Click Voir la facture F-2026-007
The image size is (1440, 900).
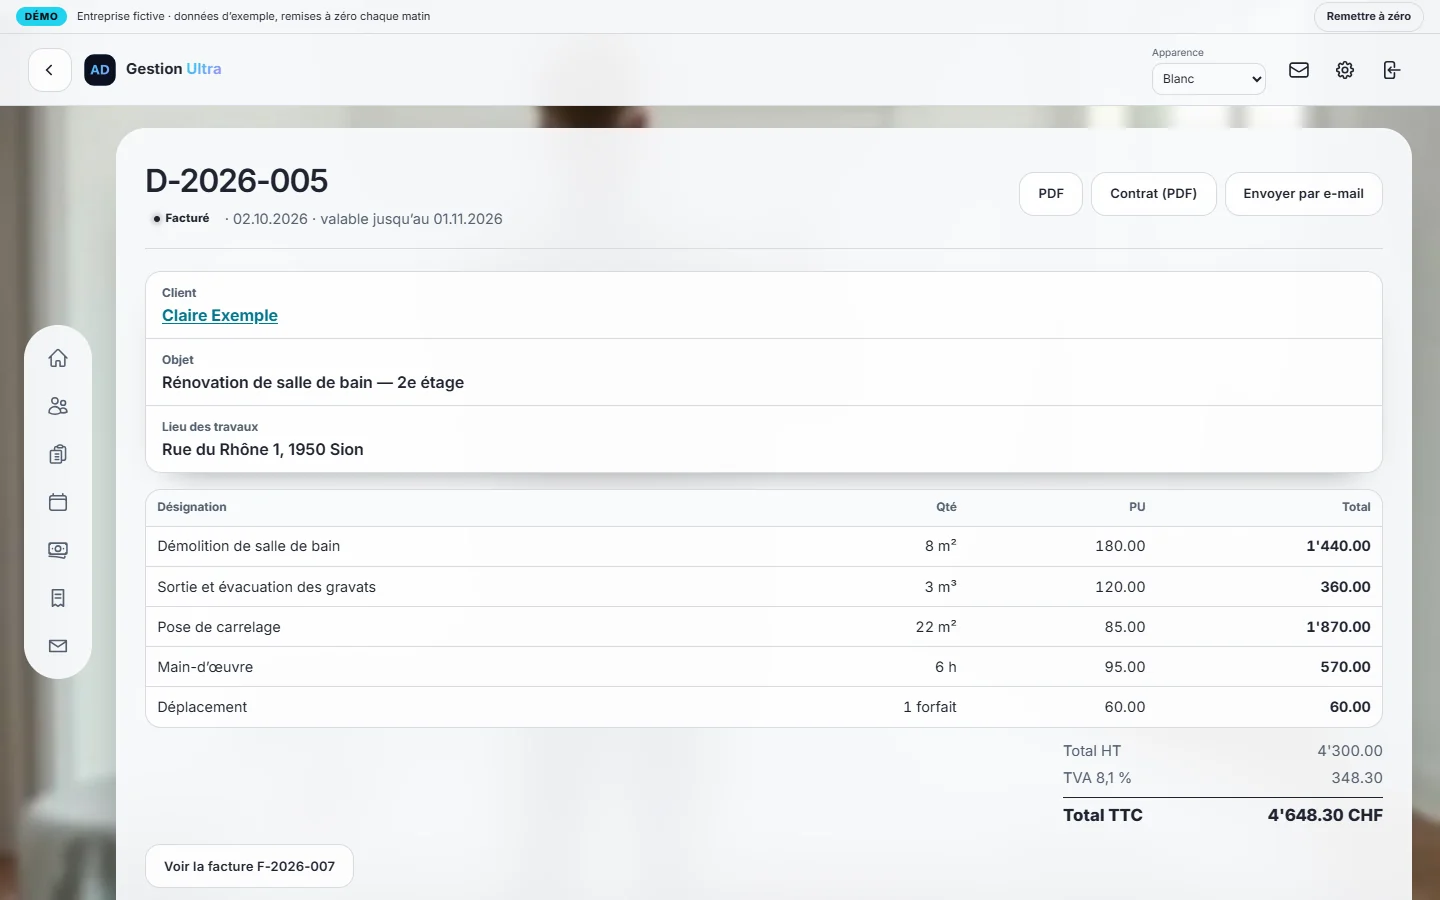pyautogui.click(x=249, y=866)
